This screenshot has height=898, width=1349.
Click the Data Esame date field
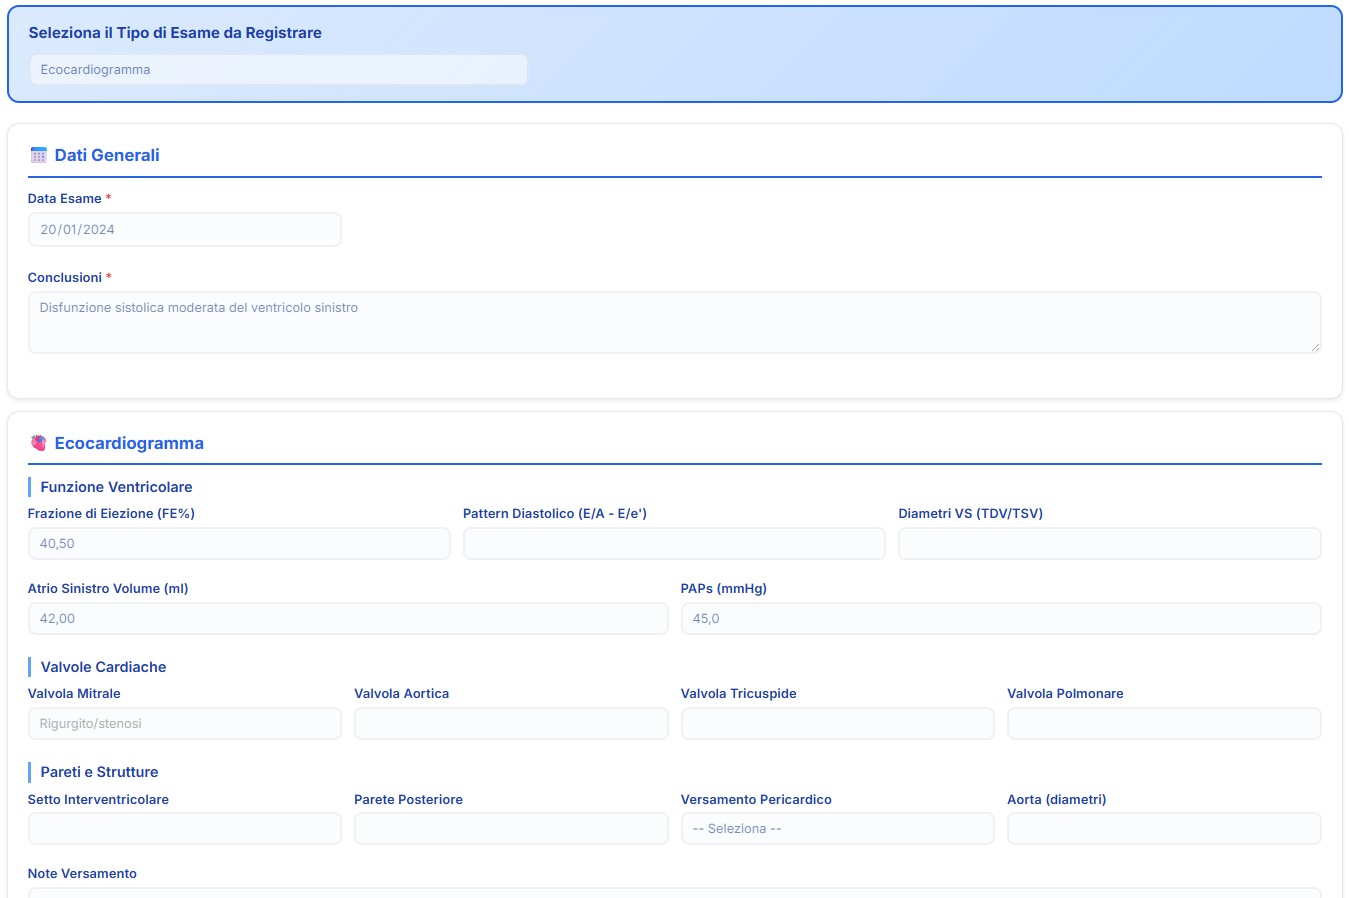(x=184, y=230)
